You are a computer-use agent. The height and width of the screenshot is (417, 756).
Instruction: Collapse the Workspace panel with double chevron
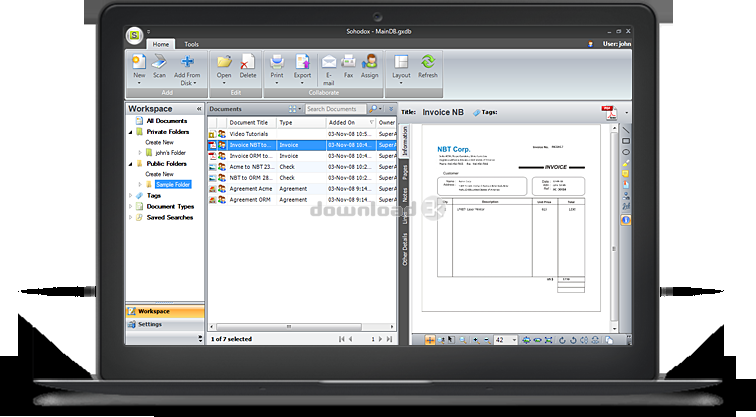point(199,109)
